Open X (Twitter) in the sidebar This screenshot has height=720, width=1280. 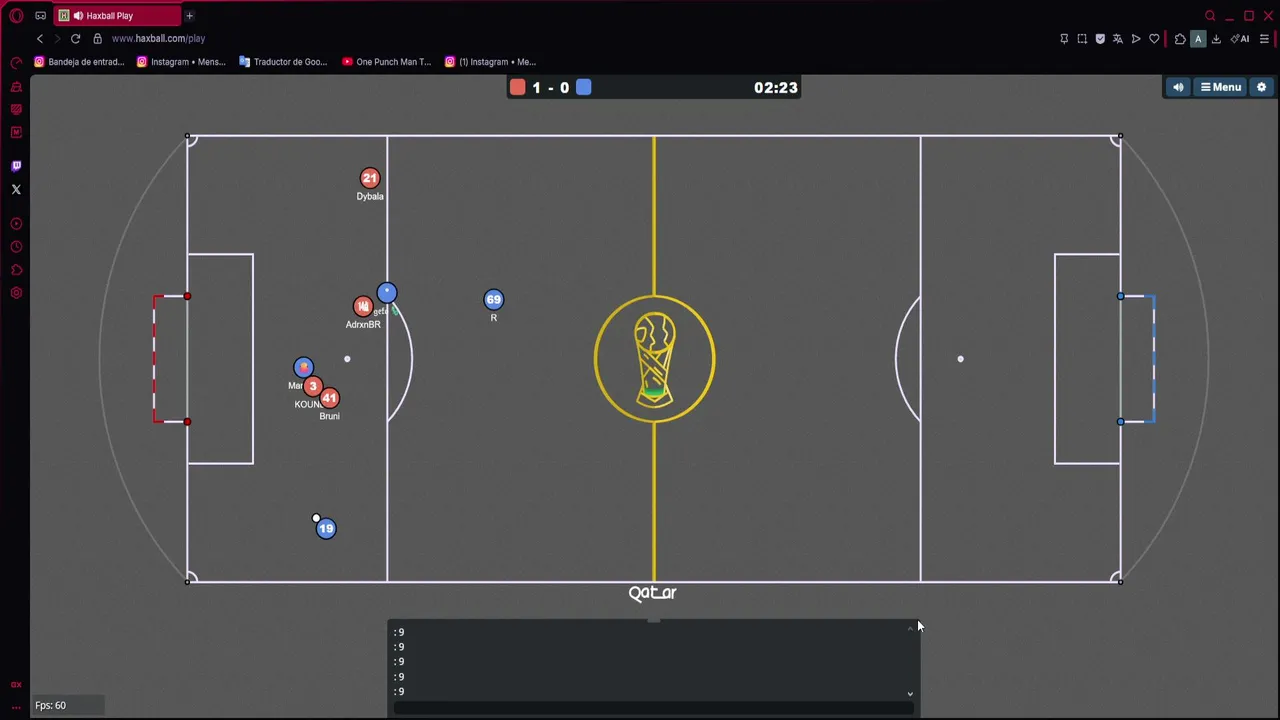coord(16,189)
